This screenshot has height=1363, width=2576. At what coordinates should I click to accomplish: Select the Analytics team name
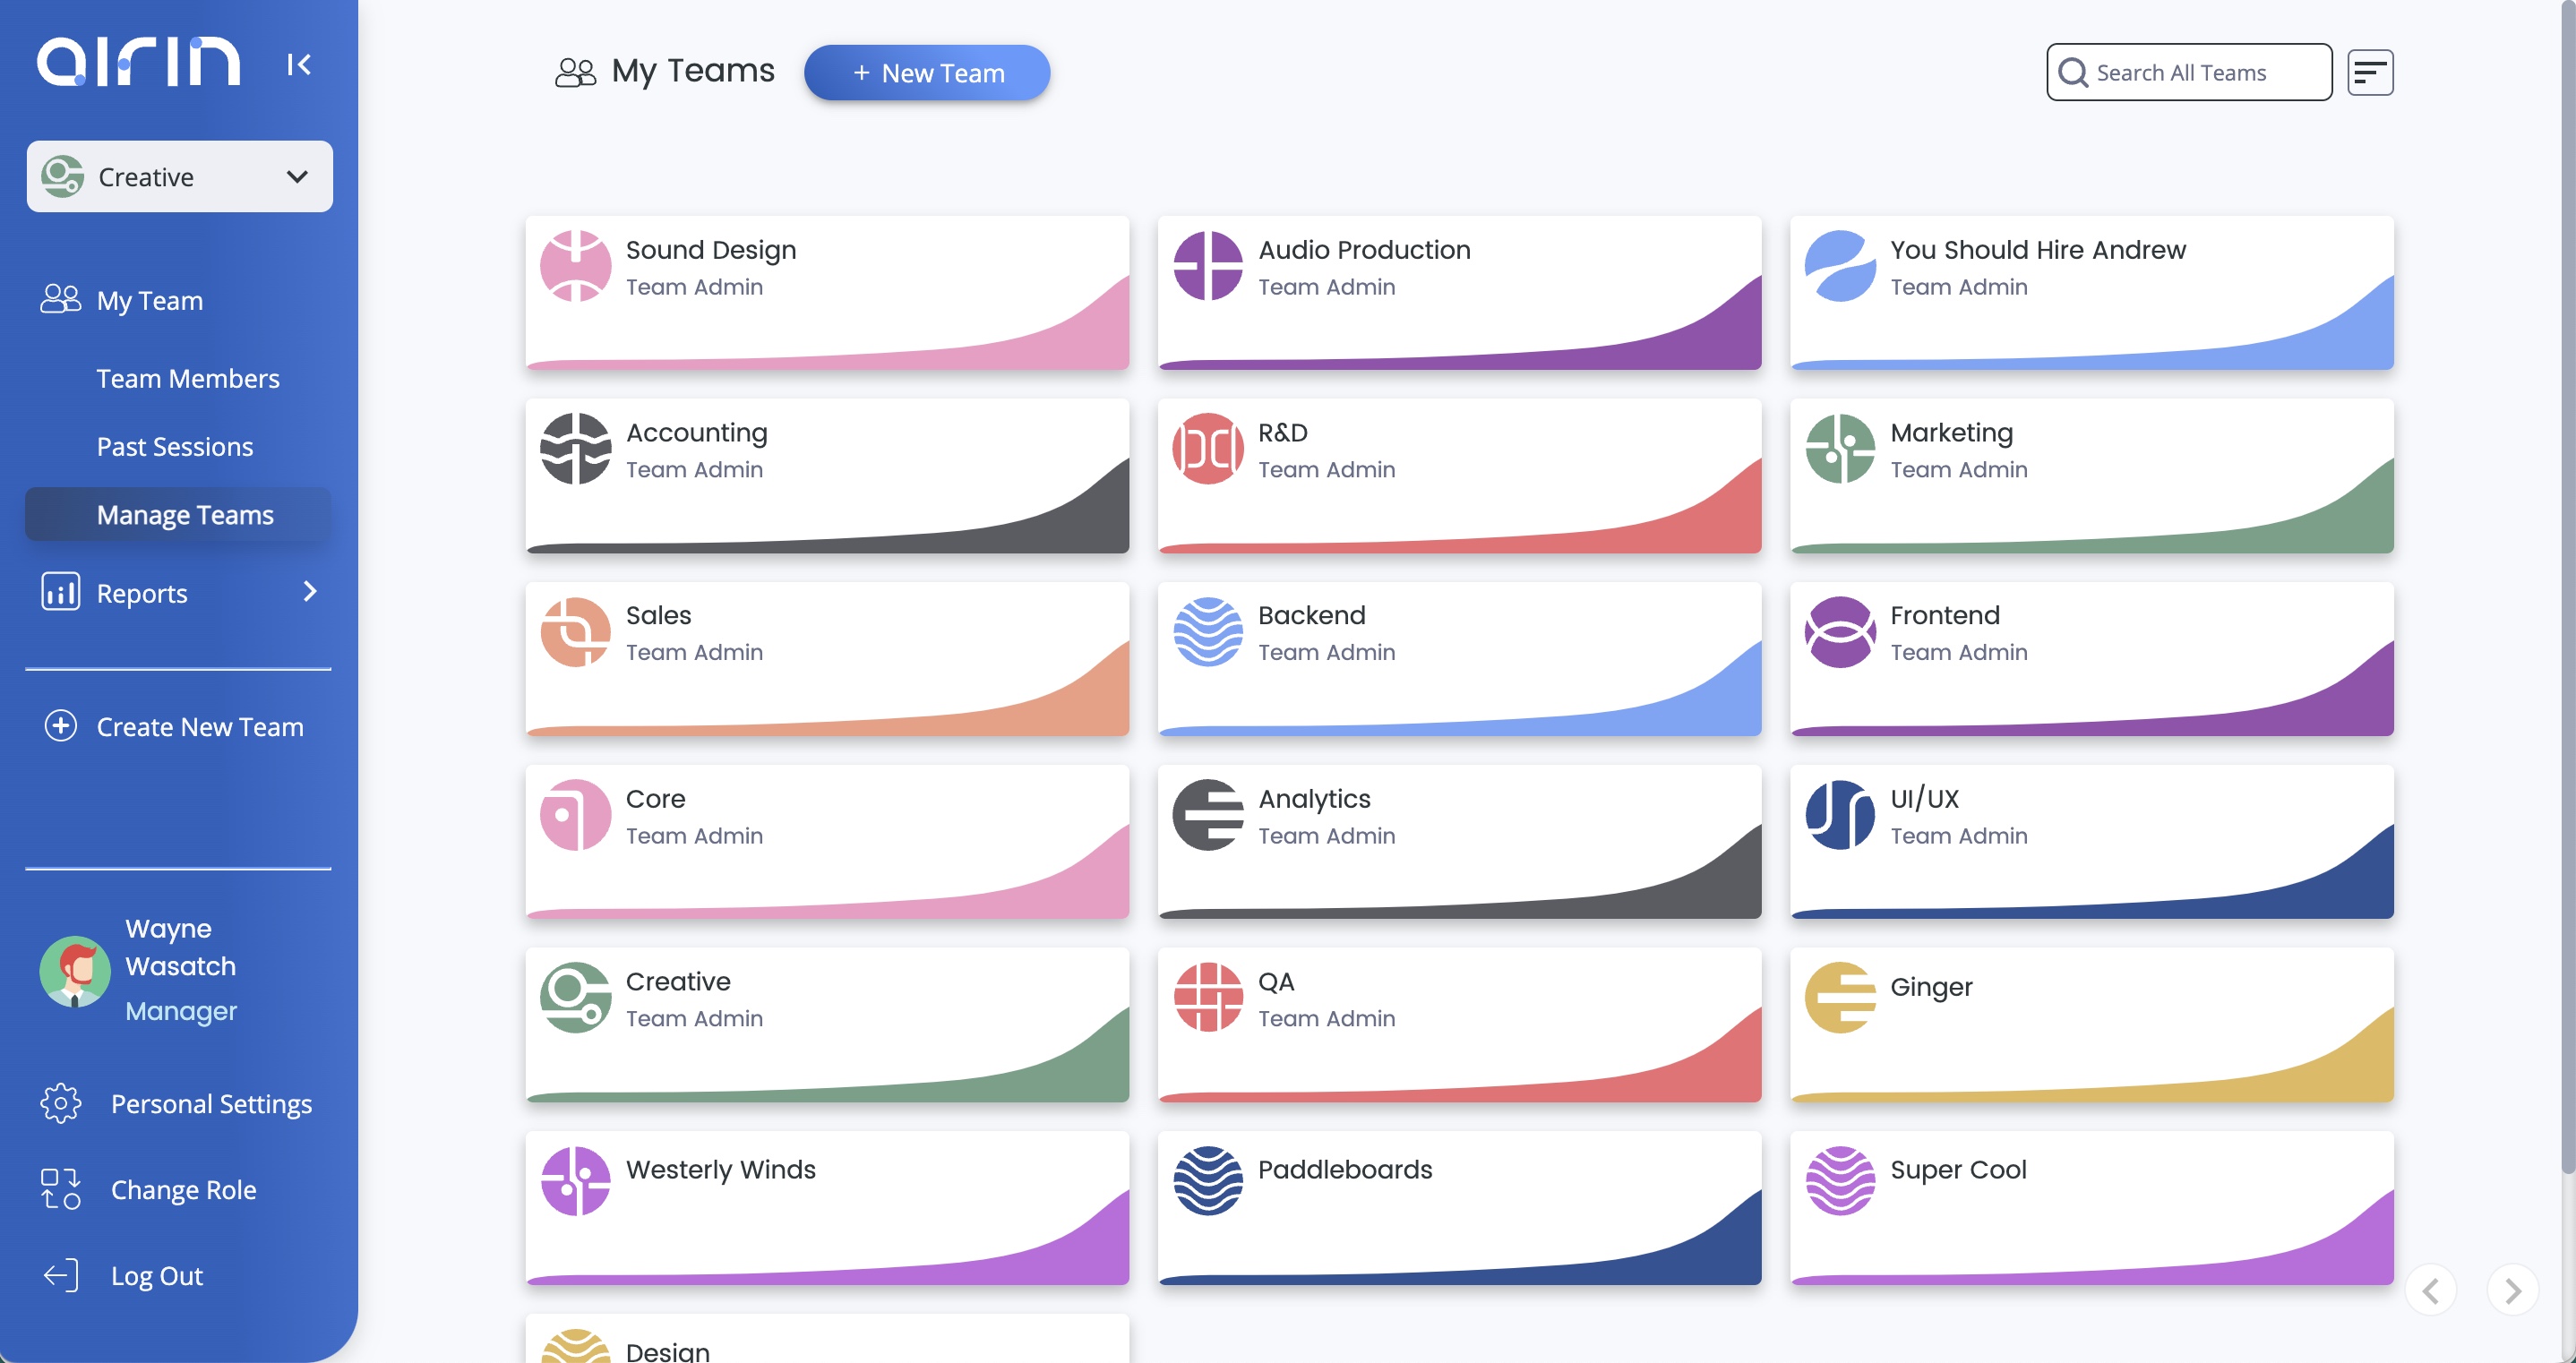click(1314, 798)
